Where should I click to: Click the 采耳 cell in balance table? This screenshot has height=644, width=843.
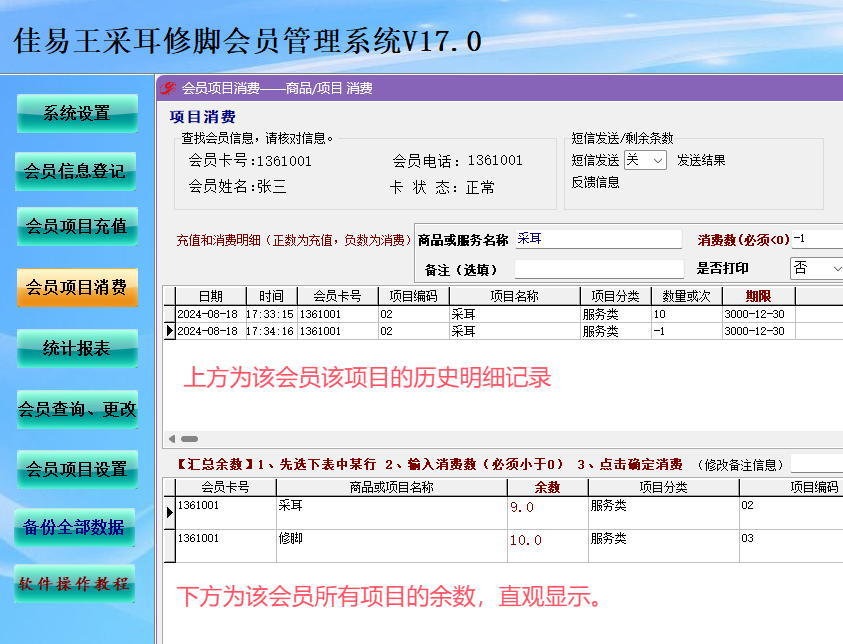pyautogui.click(x=391, y=513)
